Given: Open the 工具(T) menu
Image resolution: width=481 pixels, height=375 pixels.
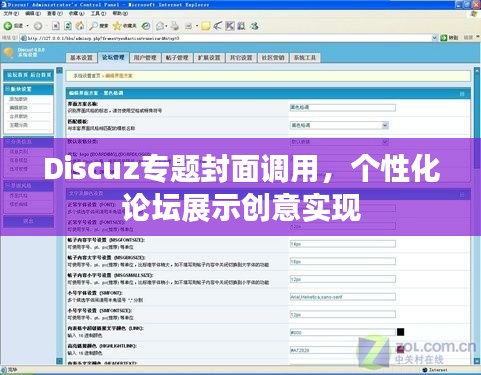Looking at the screenshot, I should tap(98, 13).
